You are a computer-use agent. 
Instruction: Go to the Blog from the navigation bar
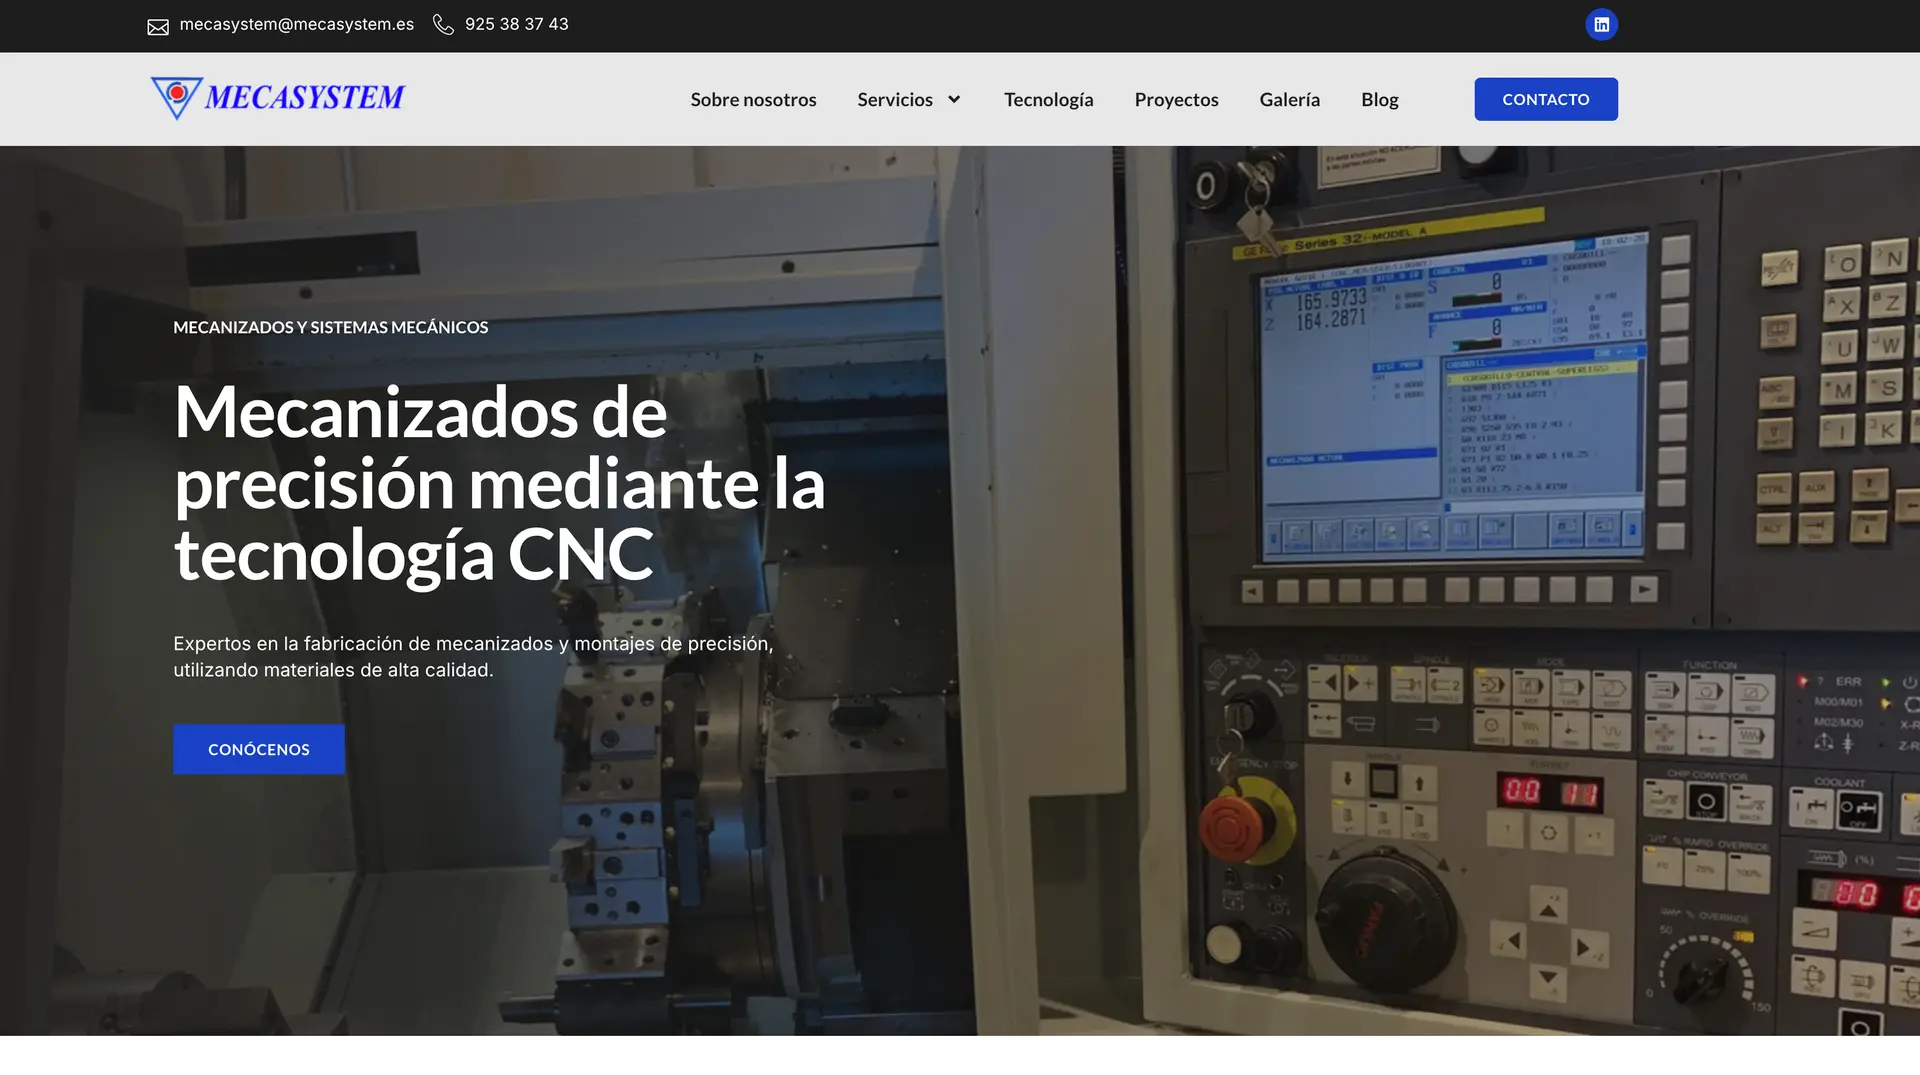point(1379,99)
